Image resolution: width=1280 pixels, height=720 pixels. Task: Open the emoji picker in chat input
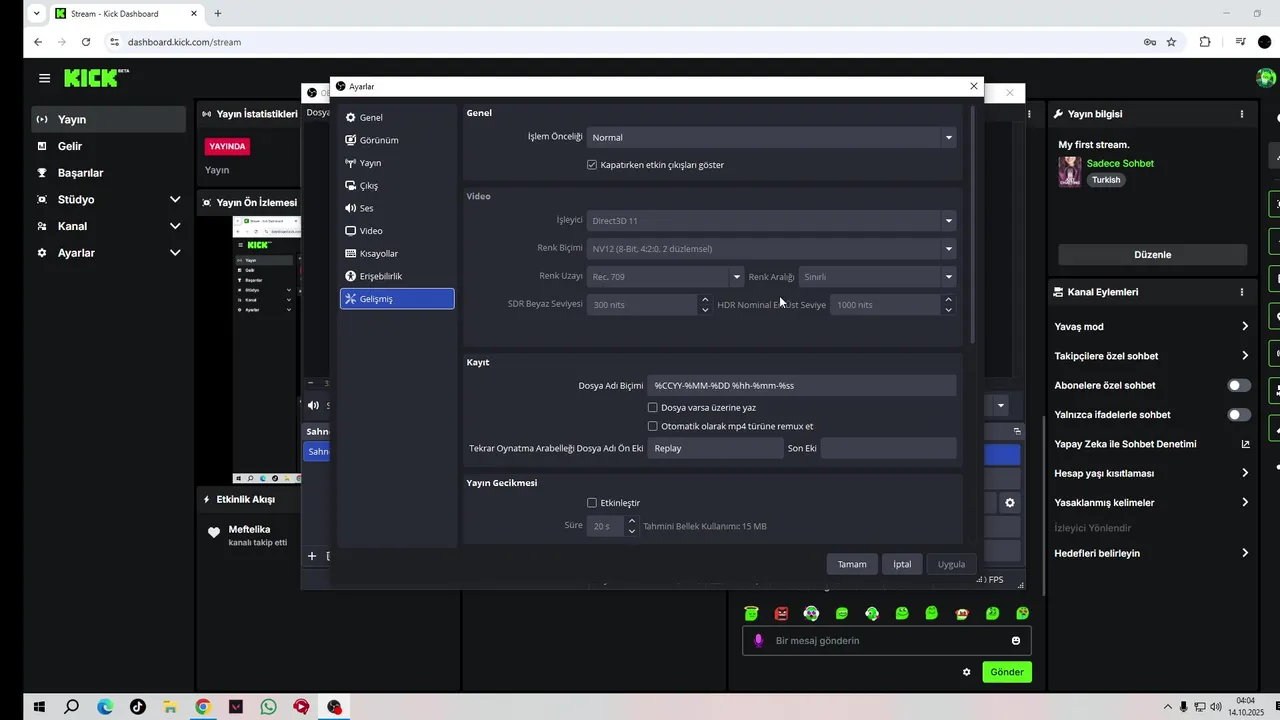1016,640
